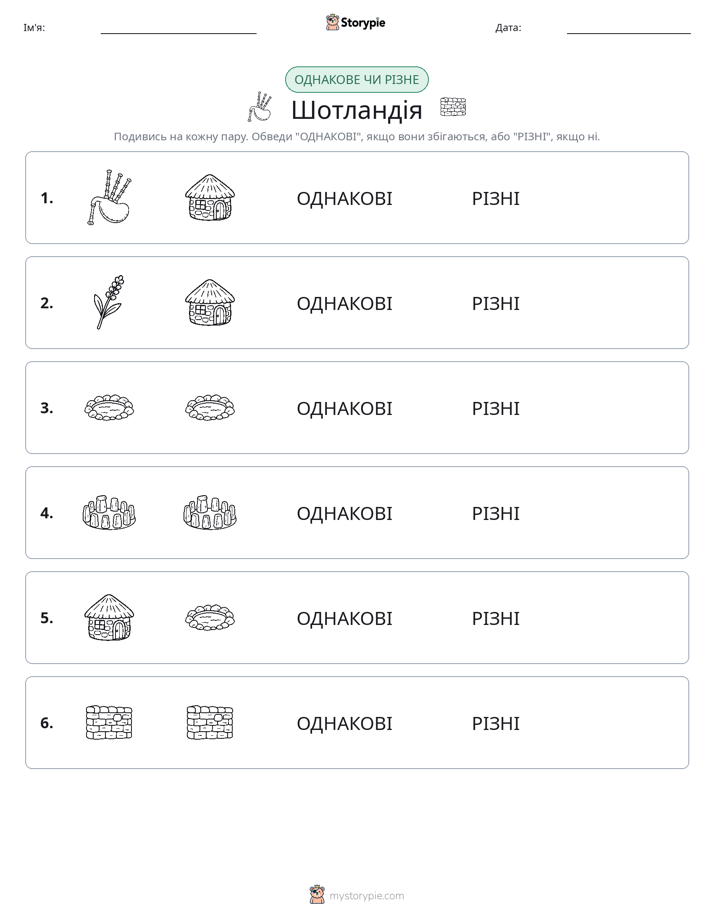This screenshot has width=714, height=924.
Task: Select the stone pond picture in row 5
Action: click(210, 618)
